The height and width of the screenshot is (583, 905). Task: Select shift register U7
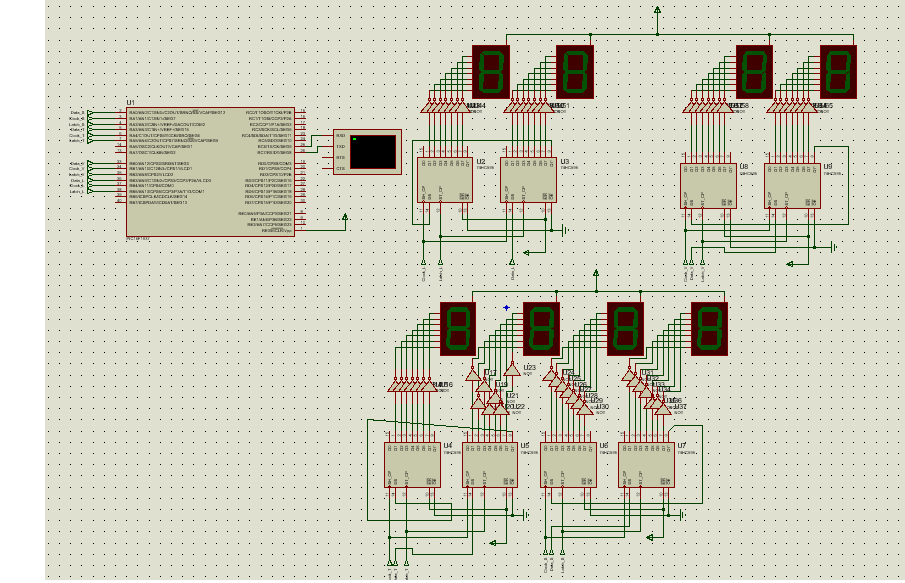(x=646, y=465)
